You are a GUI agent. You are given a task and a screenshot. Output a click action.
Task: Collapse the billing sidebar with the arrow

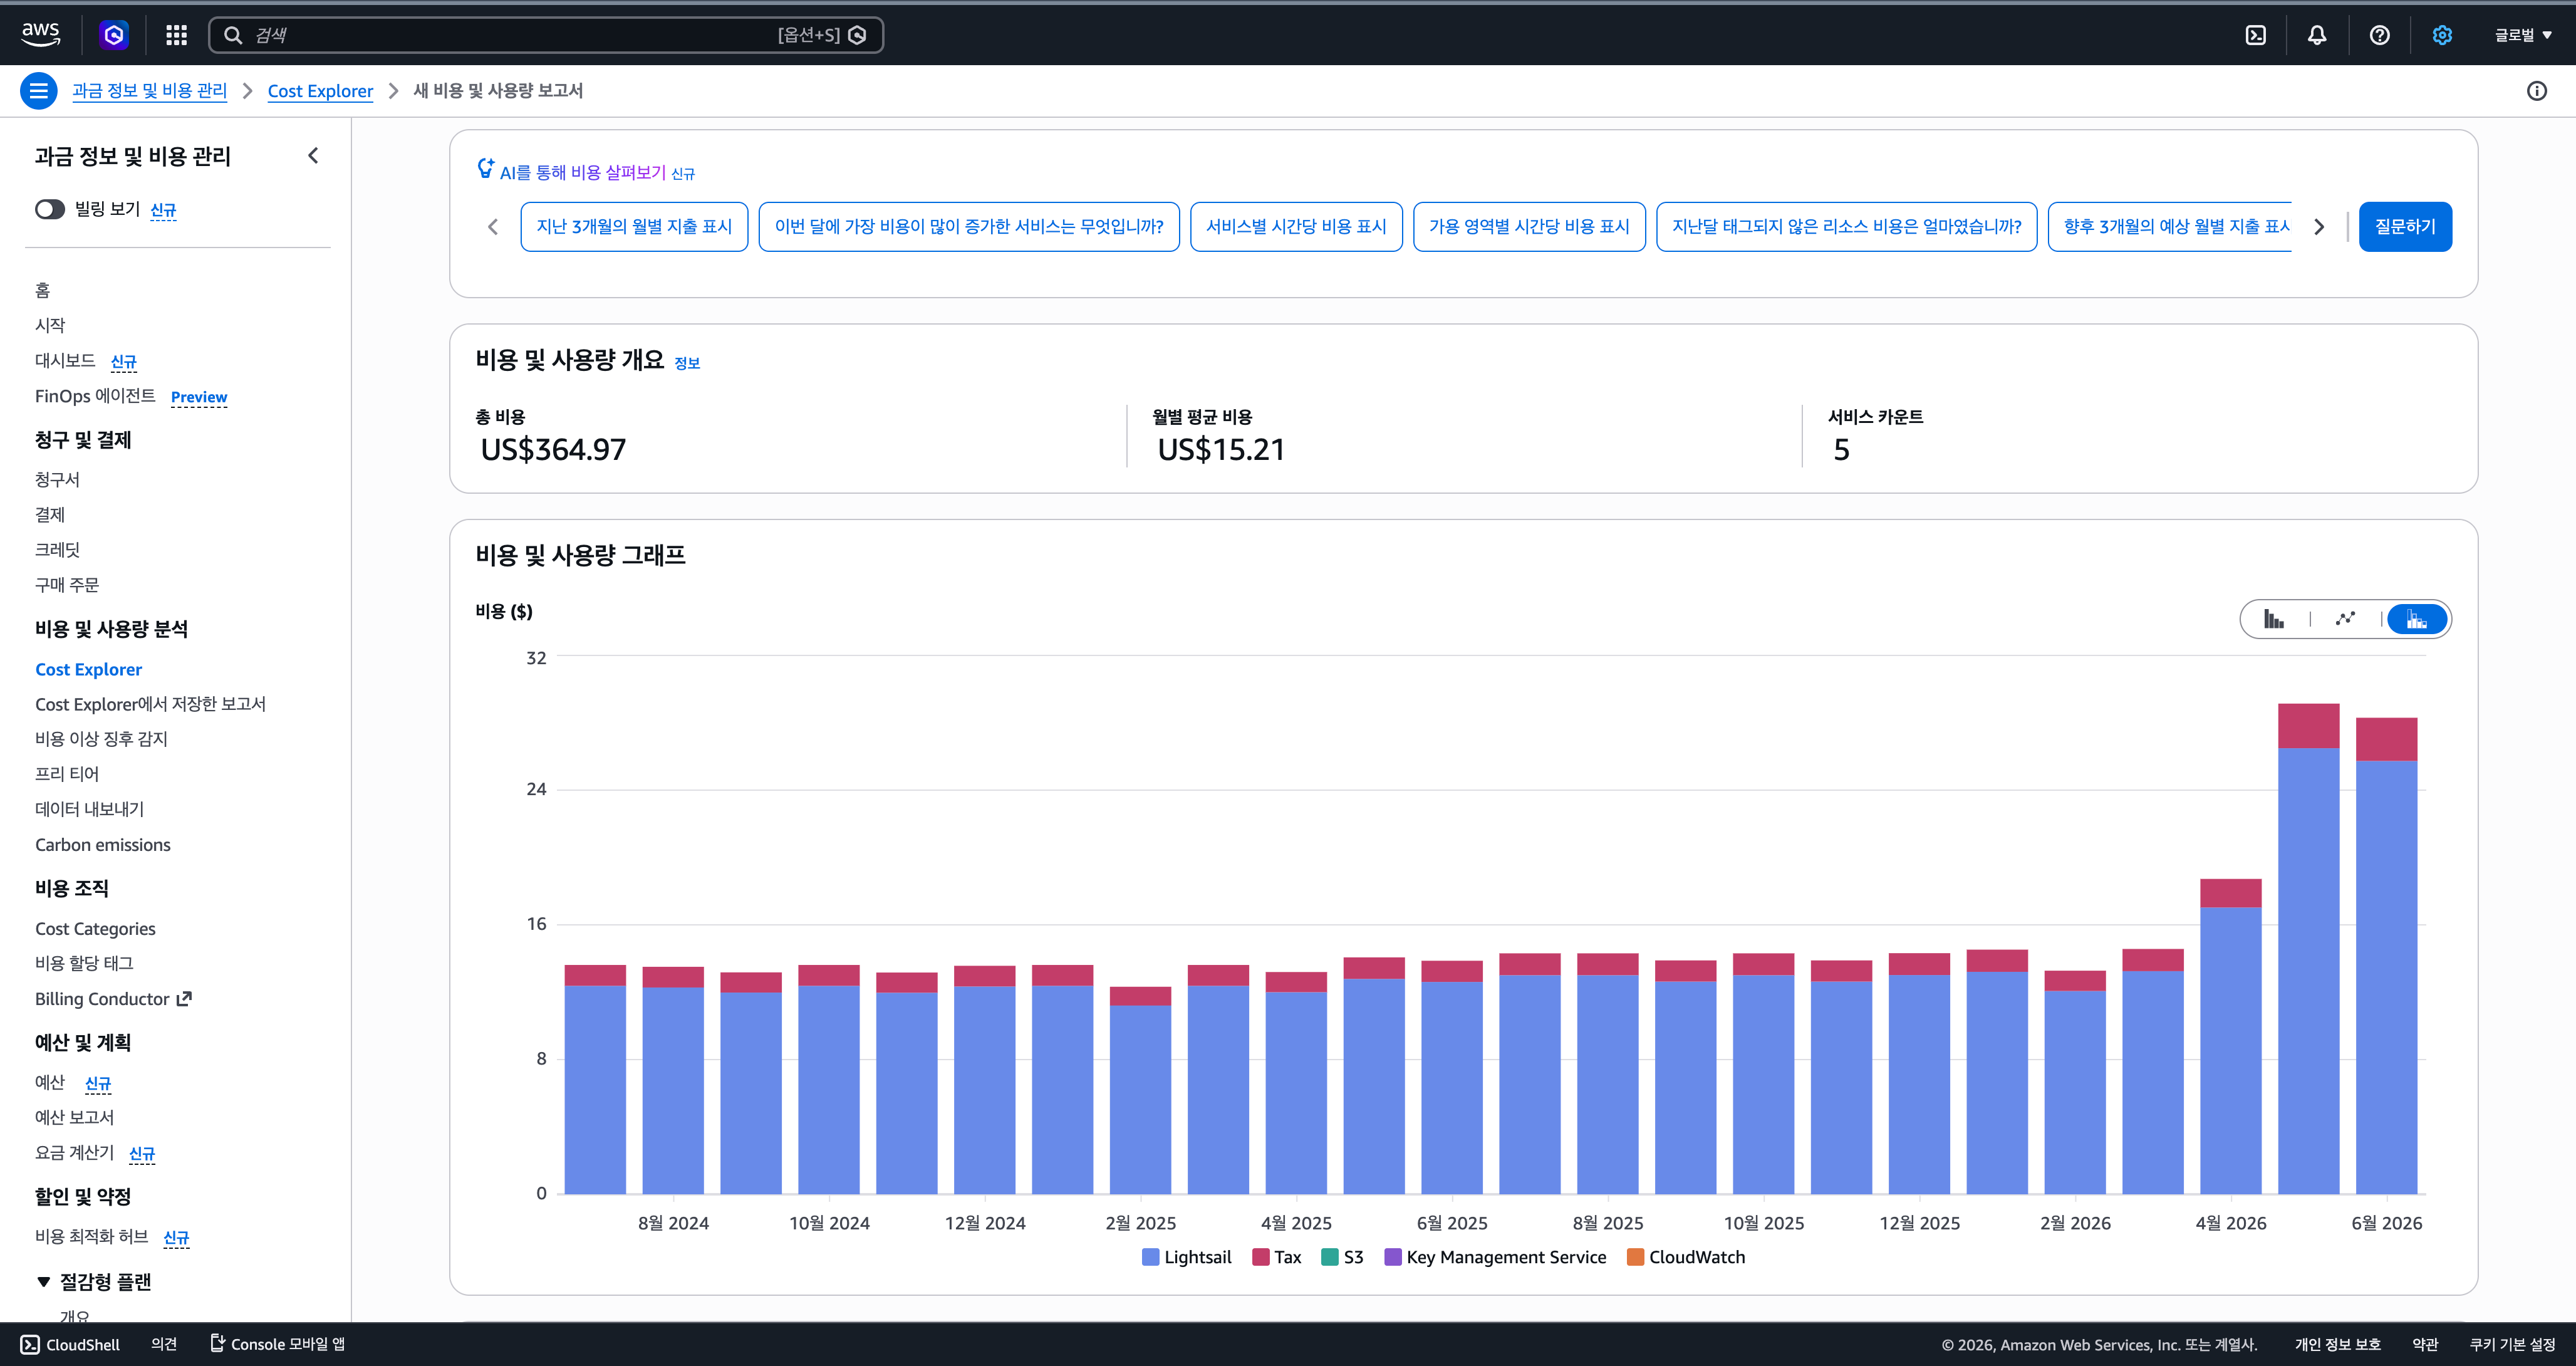click(x=313, y=155)
